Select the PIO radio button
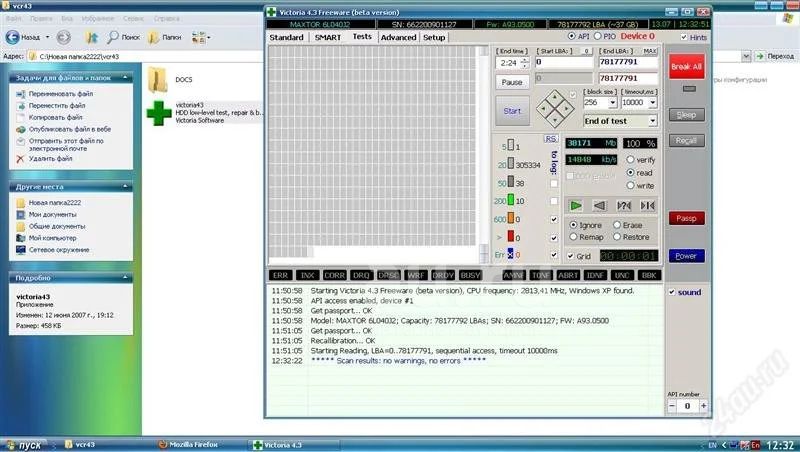 click(597, 36)
